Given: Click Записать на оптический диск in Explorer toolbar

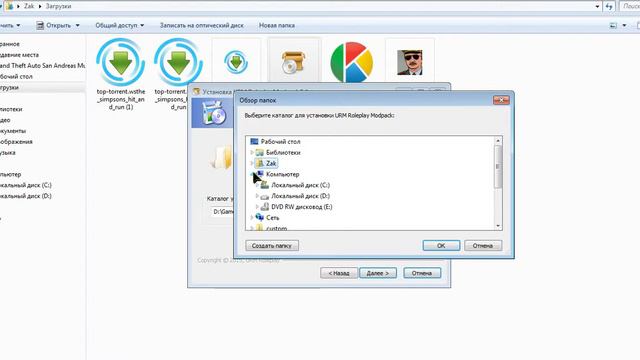Looking at the screenshot, I should [202, 25].
